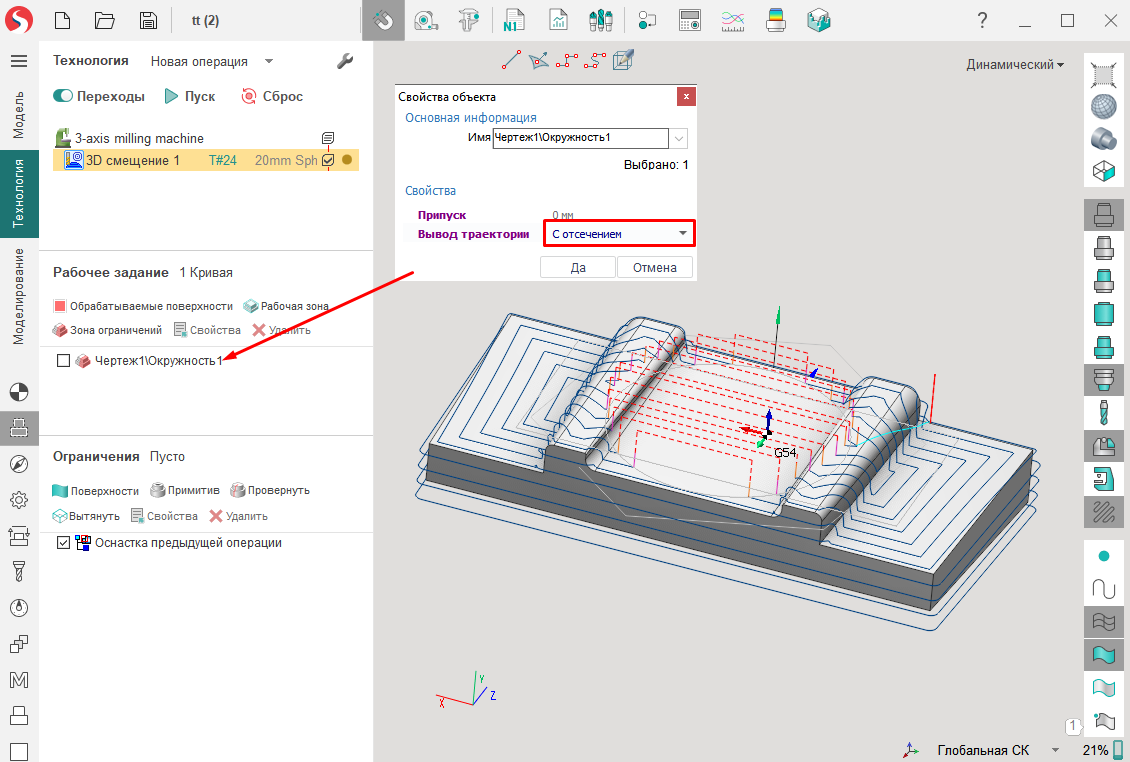Switch to the Модель tab
Screen dimensions: 1130x762
pyautogui.click(x=19, y=115)
